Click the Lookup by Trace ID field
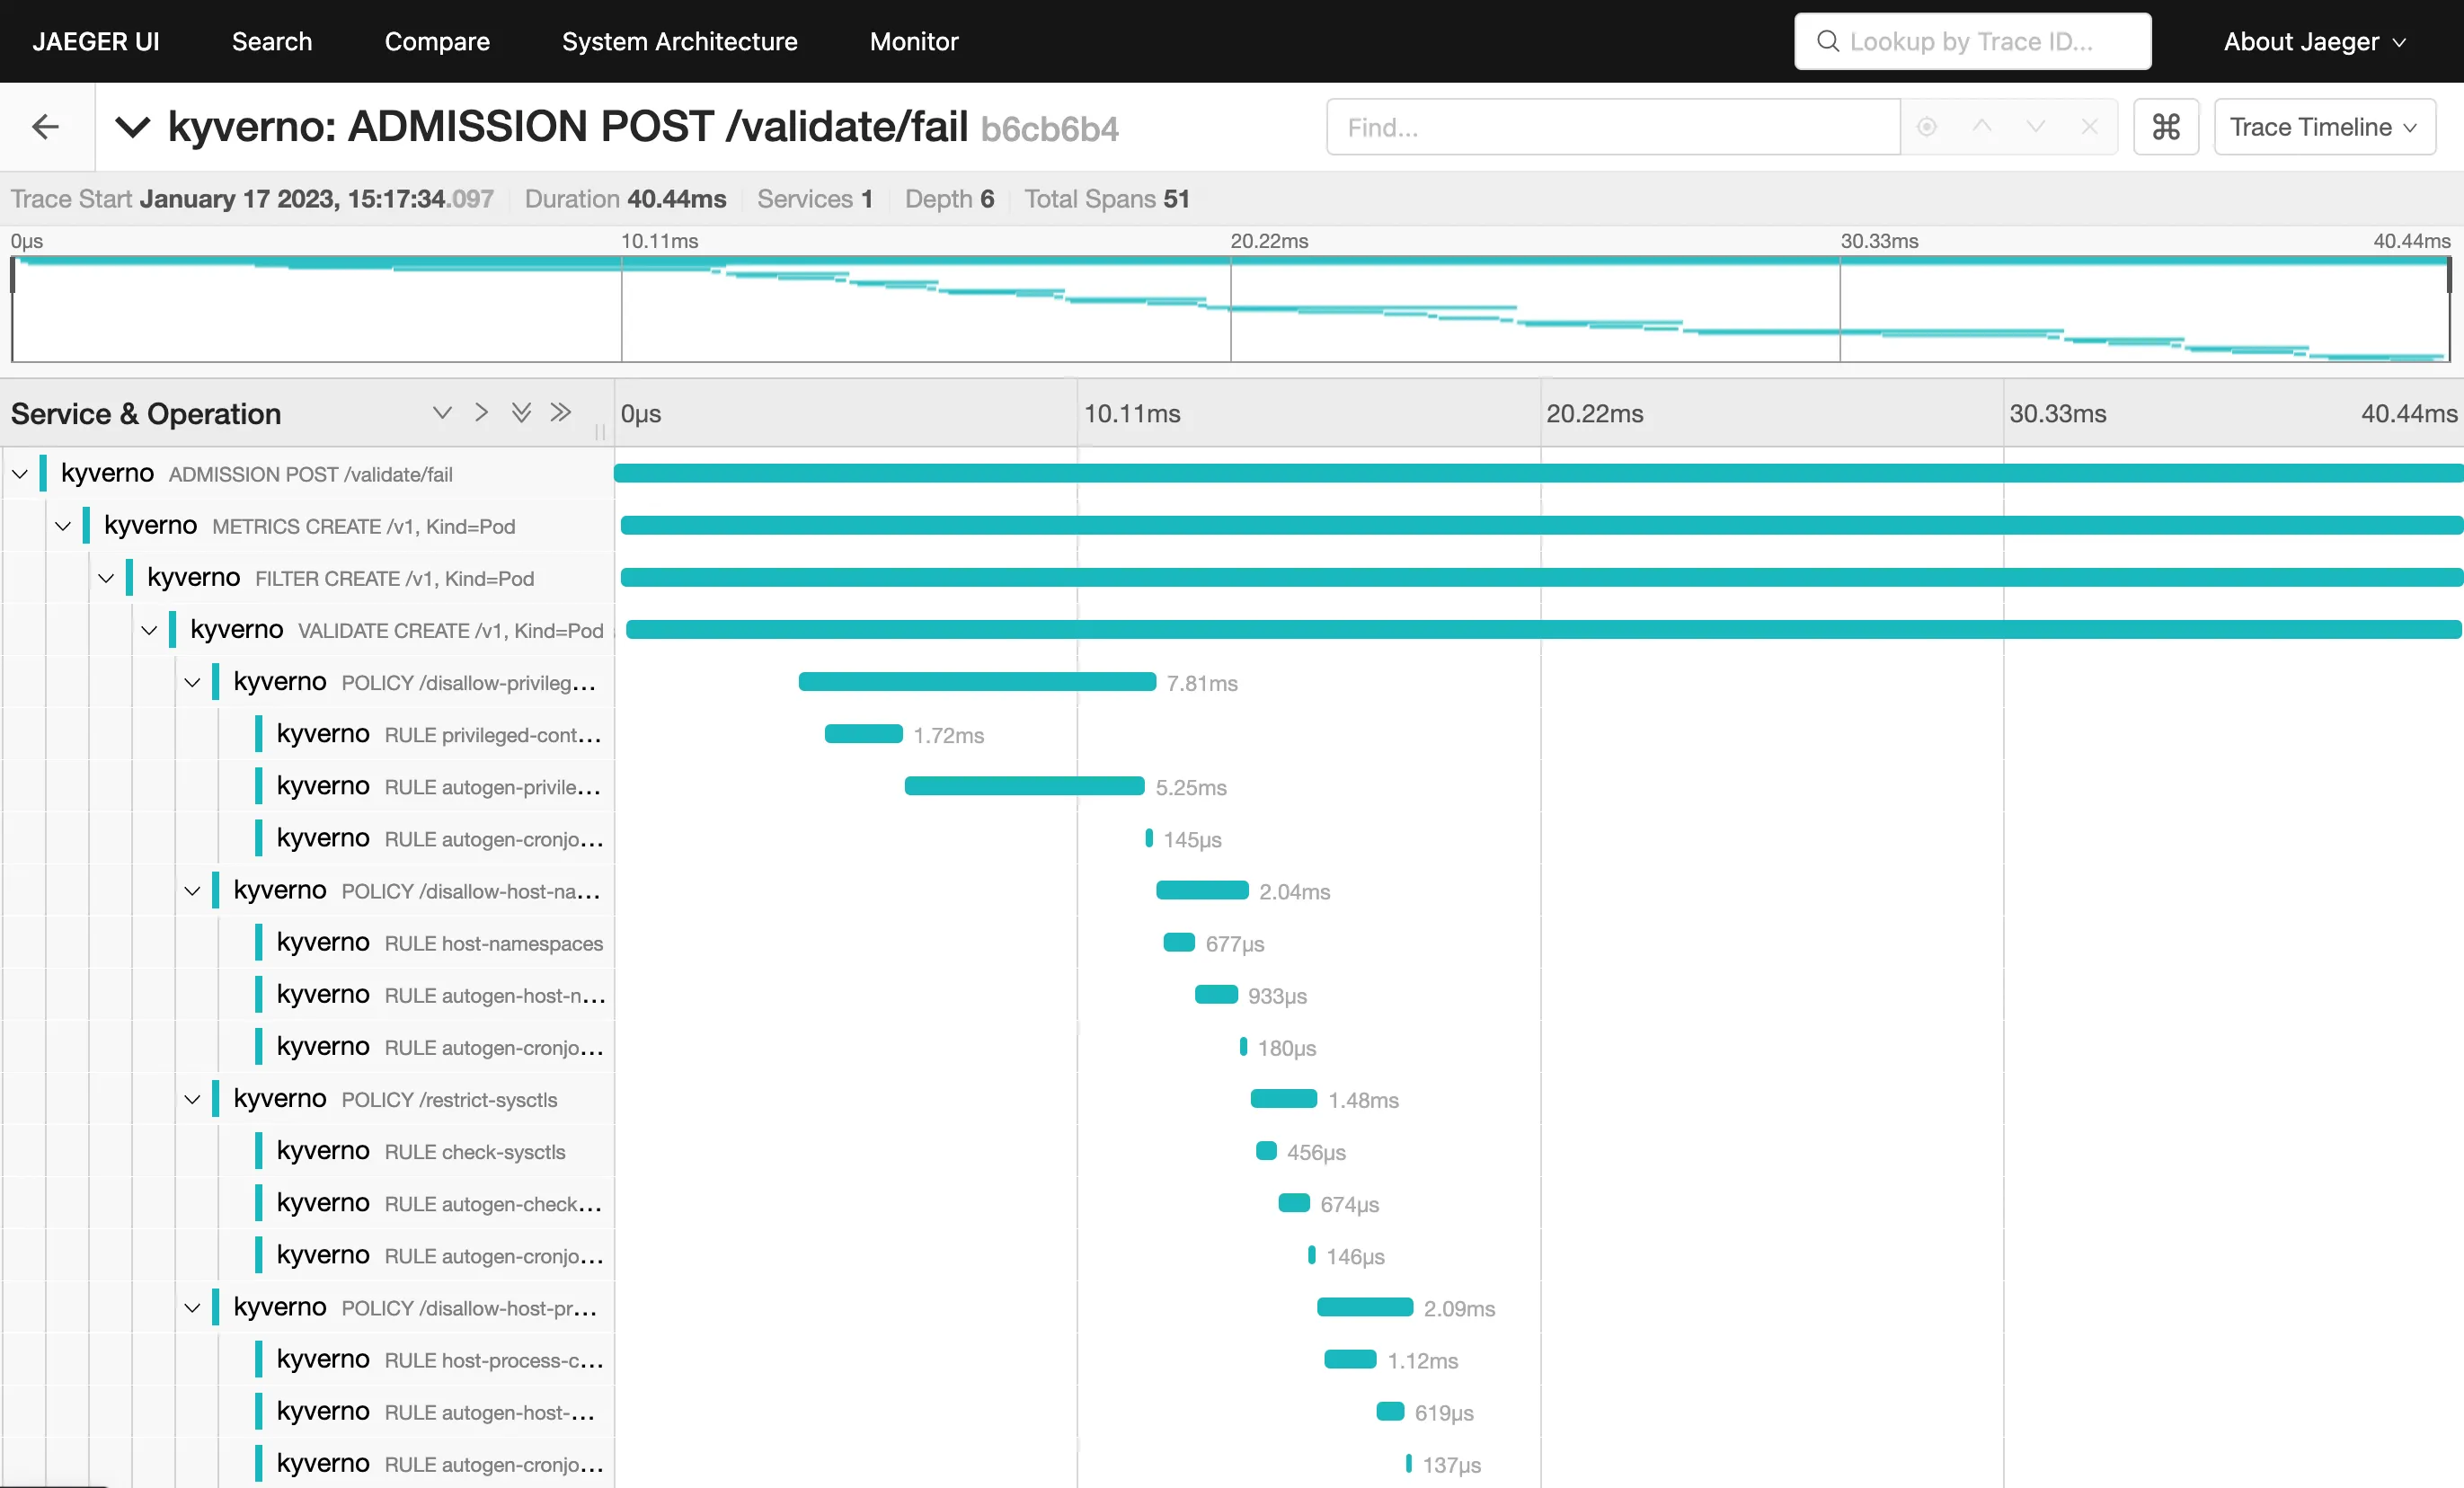This screenshot has width=2464, height=1488. 1971,41
